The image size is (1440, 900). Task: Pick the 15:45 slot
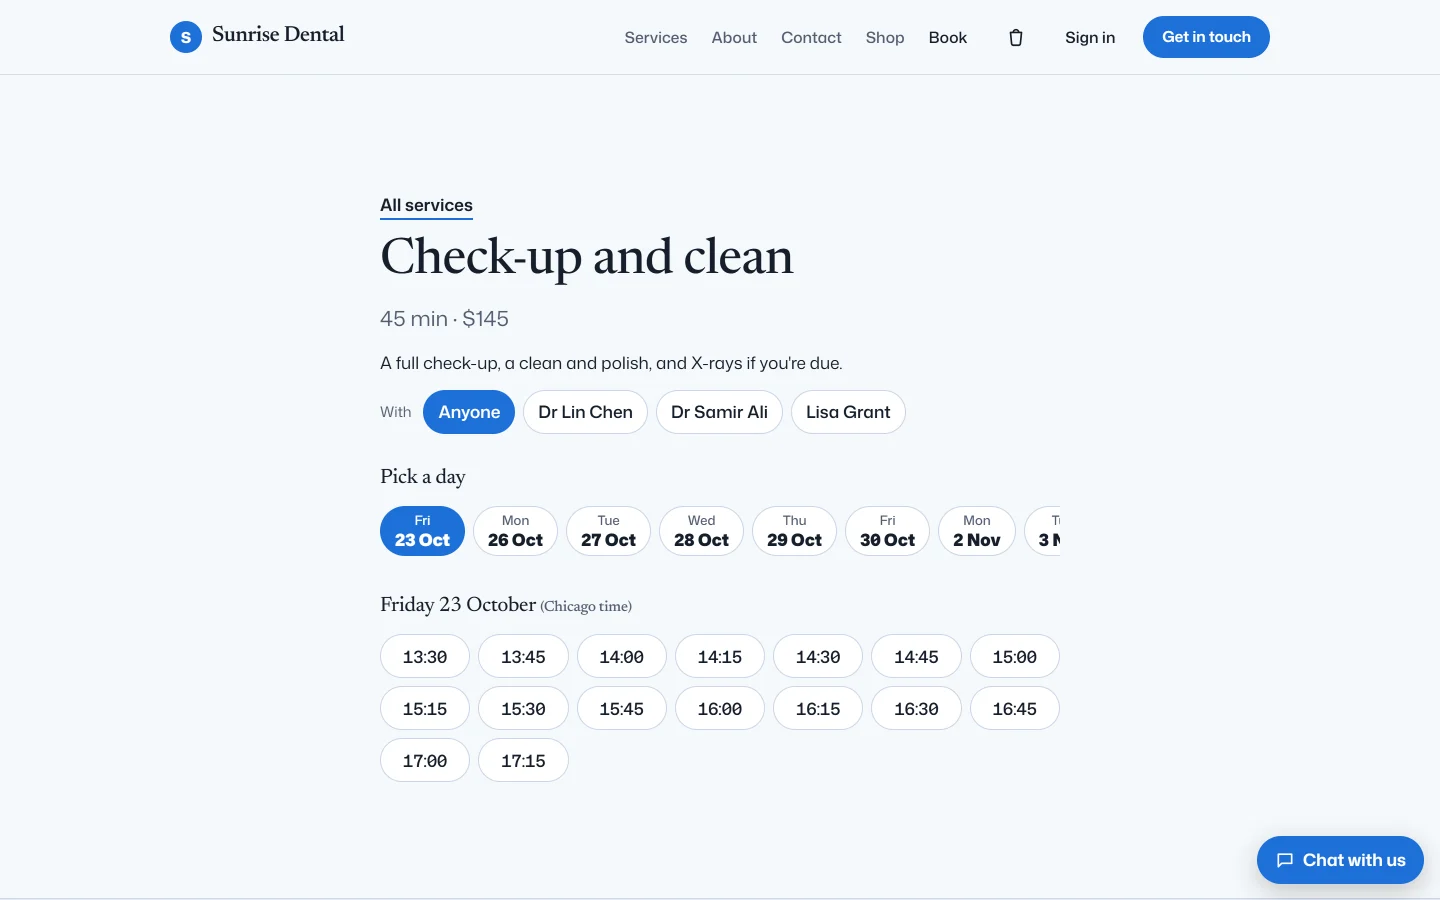(x=622, y=709)
